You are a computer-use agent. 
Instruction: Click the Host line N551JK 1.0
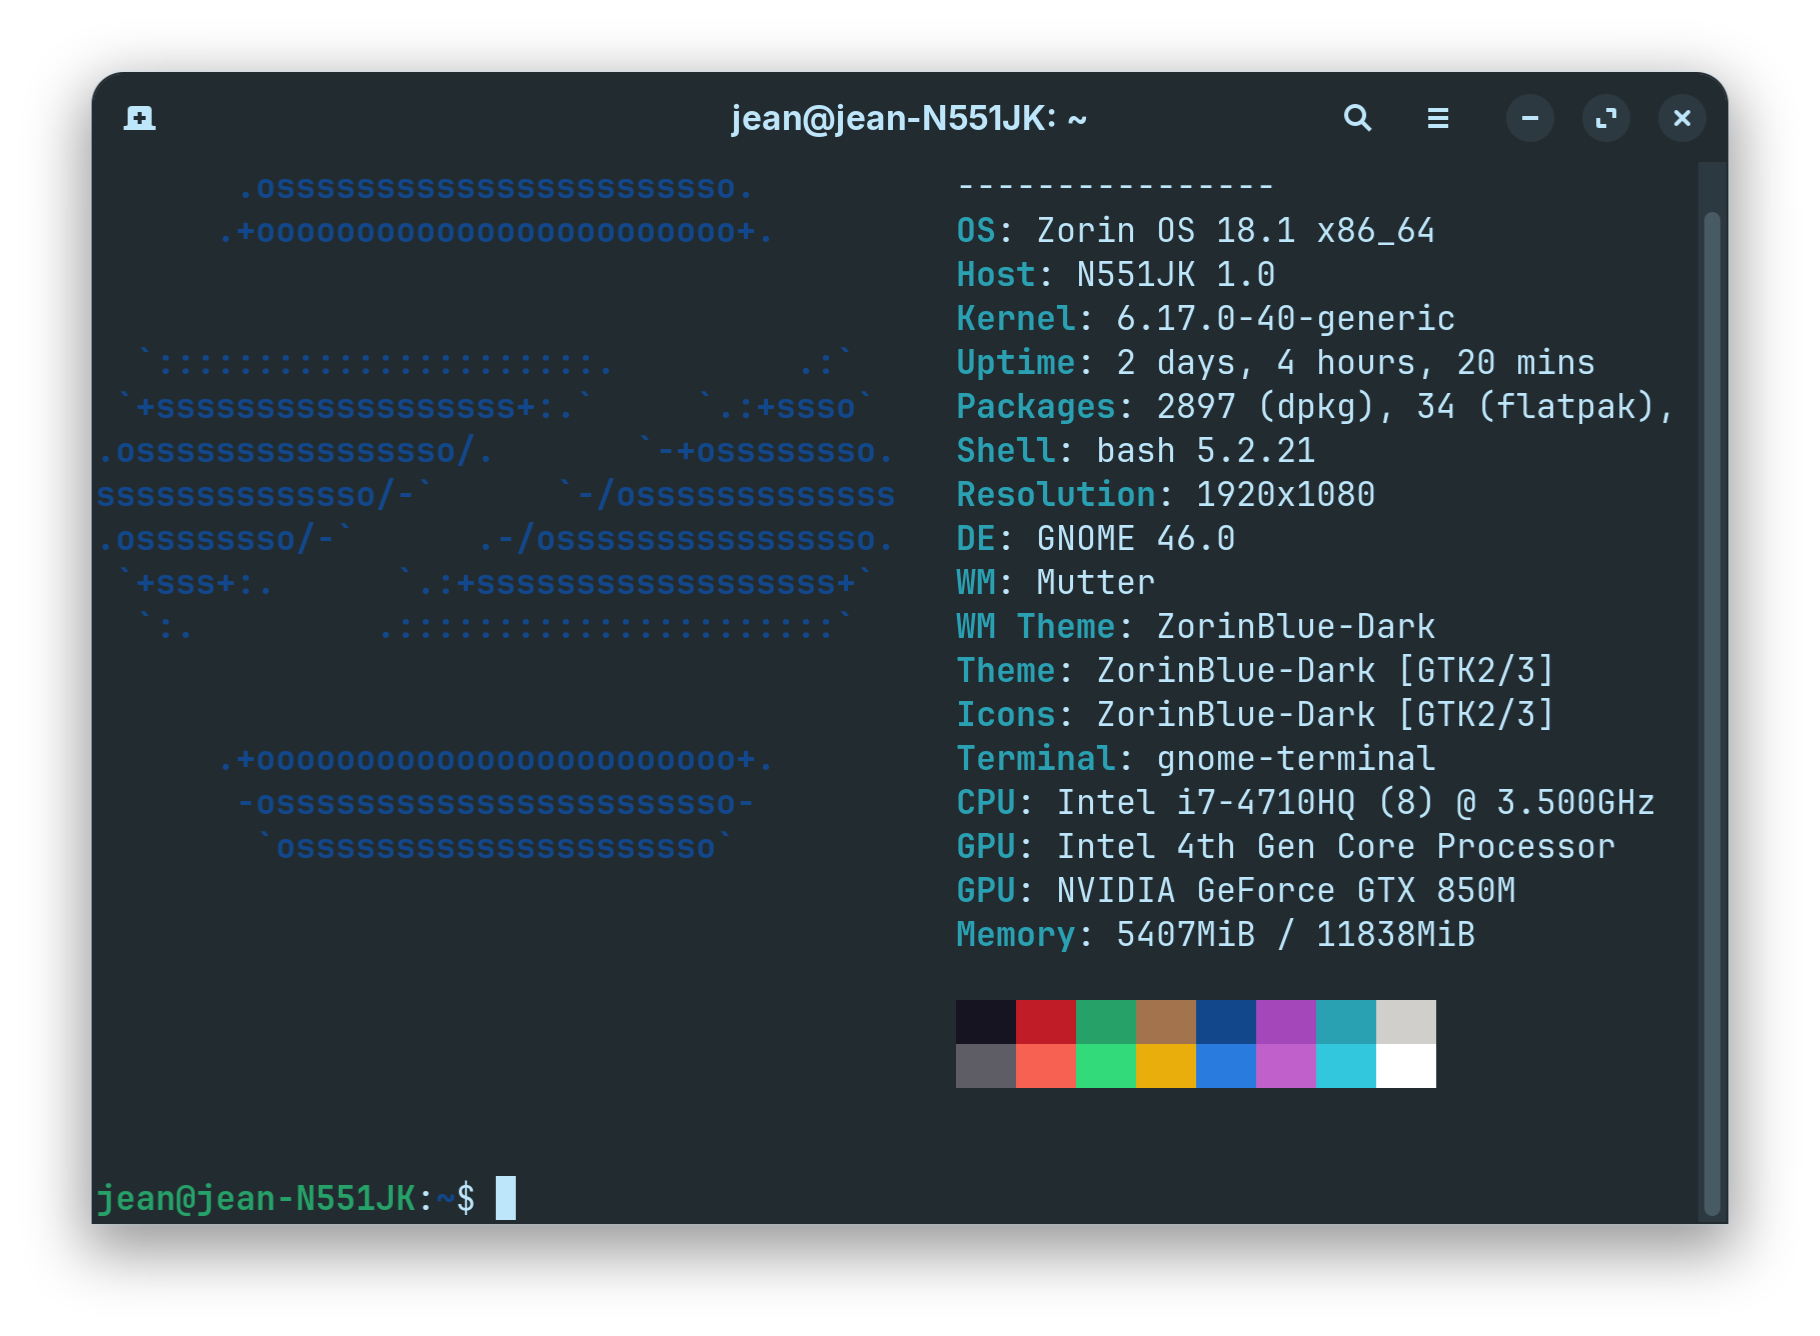(1116, 275)
